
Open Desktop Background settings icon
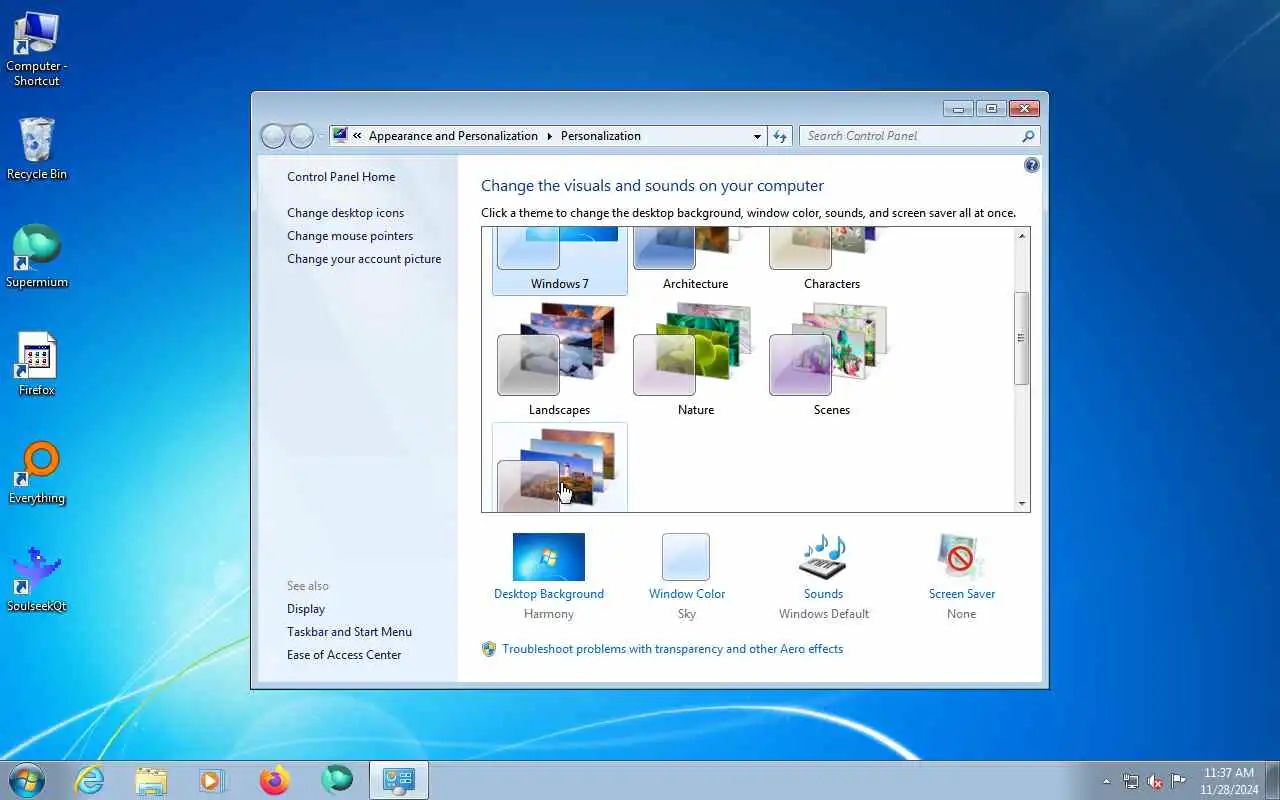pos(548,557)
